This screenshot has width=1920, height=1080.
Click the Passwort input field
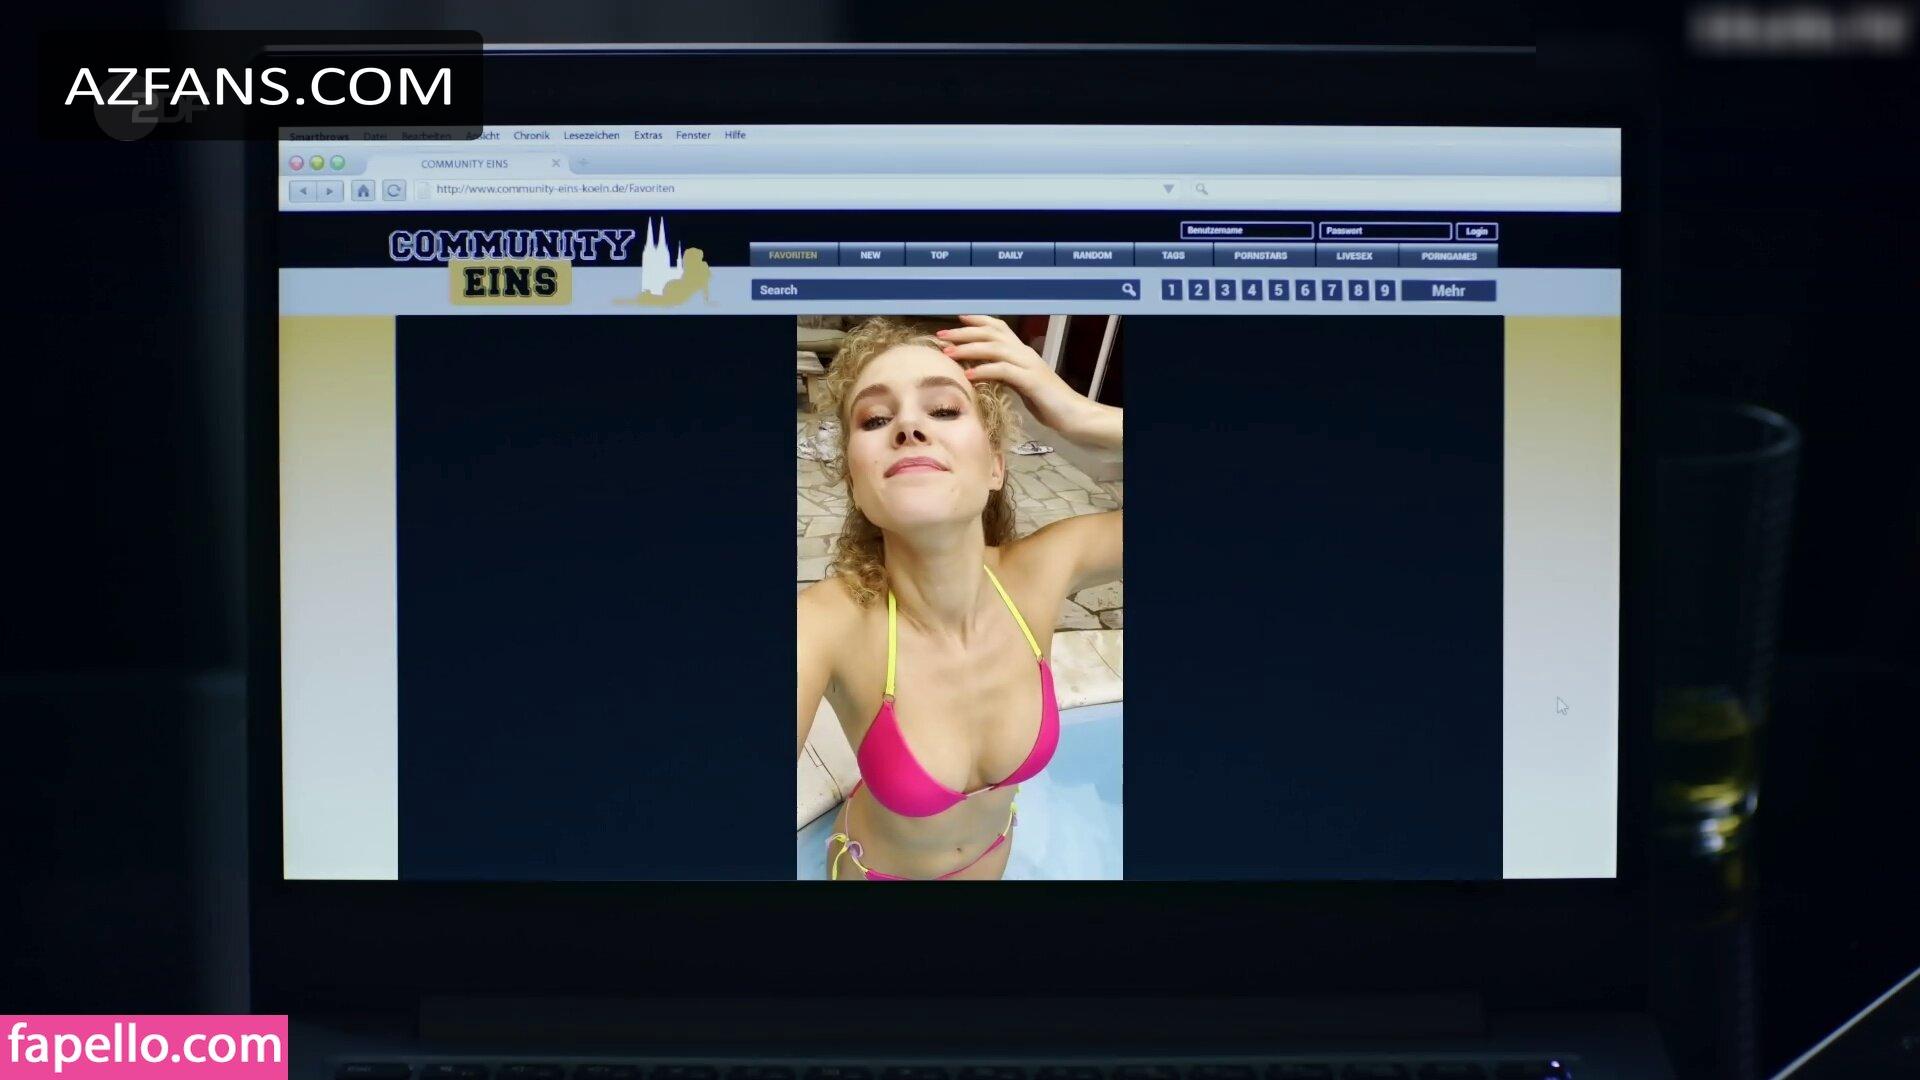coord(1384,231)
